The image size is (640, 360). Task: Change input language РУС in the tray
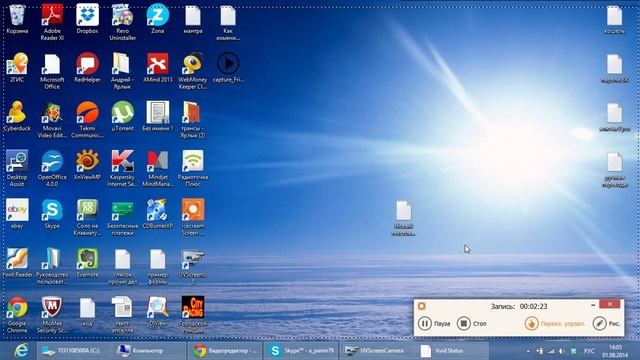coord(589,351)
